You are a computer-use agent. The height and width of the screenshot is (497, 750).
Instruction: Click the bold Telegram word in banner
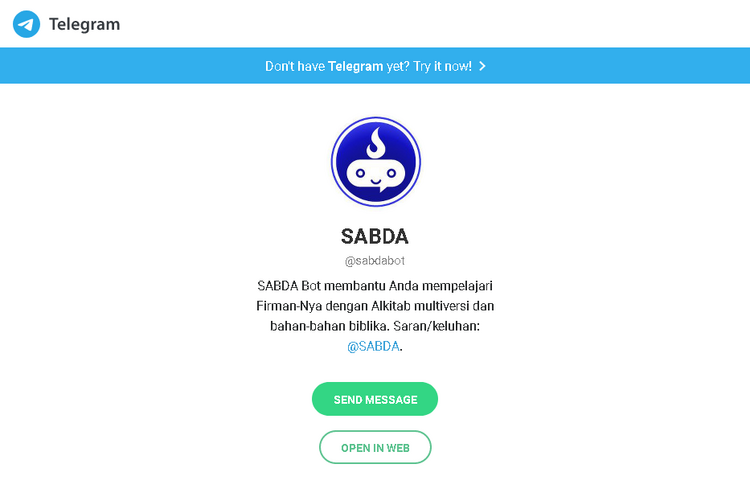tap(355, 66)
